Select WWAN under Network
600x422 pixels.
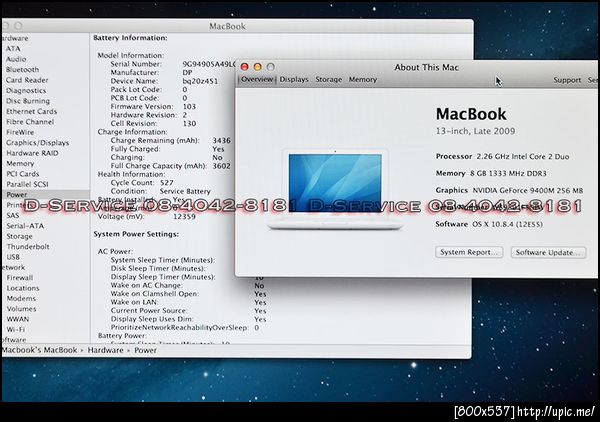[x=18, y=319]
